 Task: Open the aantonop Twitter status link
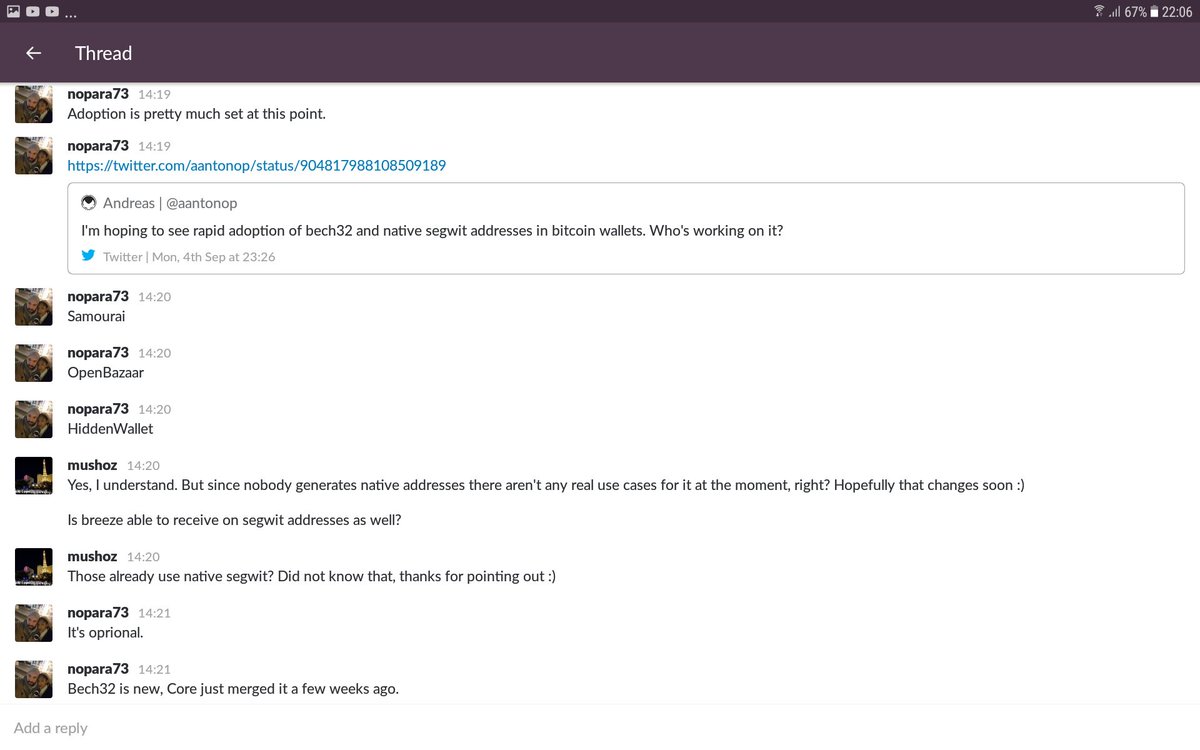coord(256,165)
